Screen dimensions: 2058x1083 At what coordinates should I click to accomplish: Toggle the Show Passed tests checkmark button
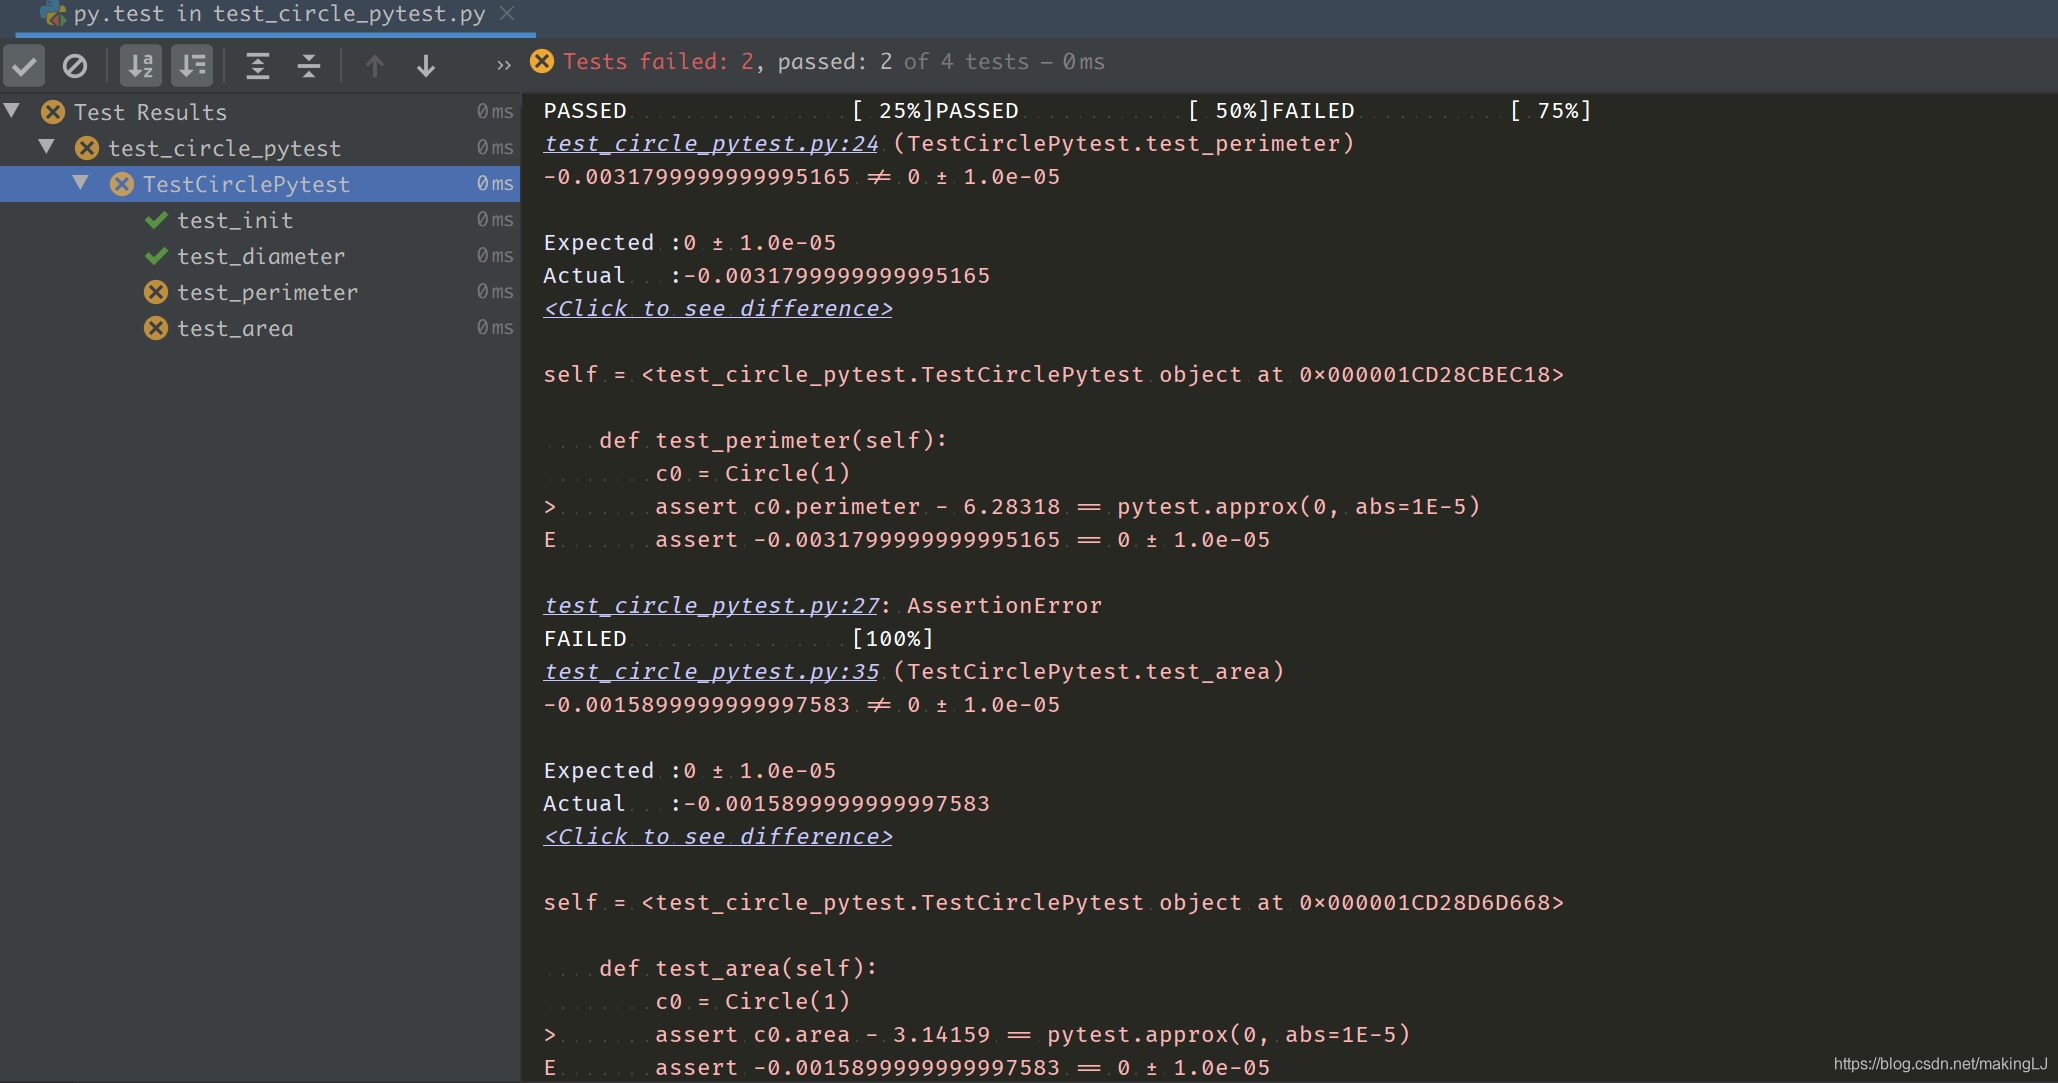24,66
